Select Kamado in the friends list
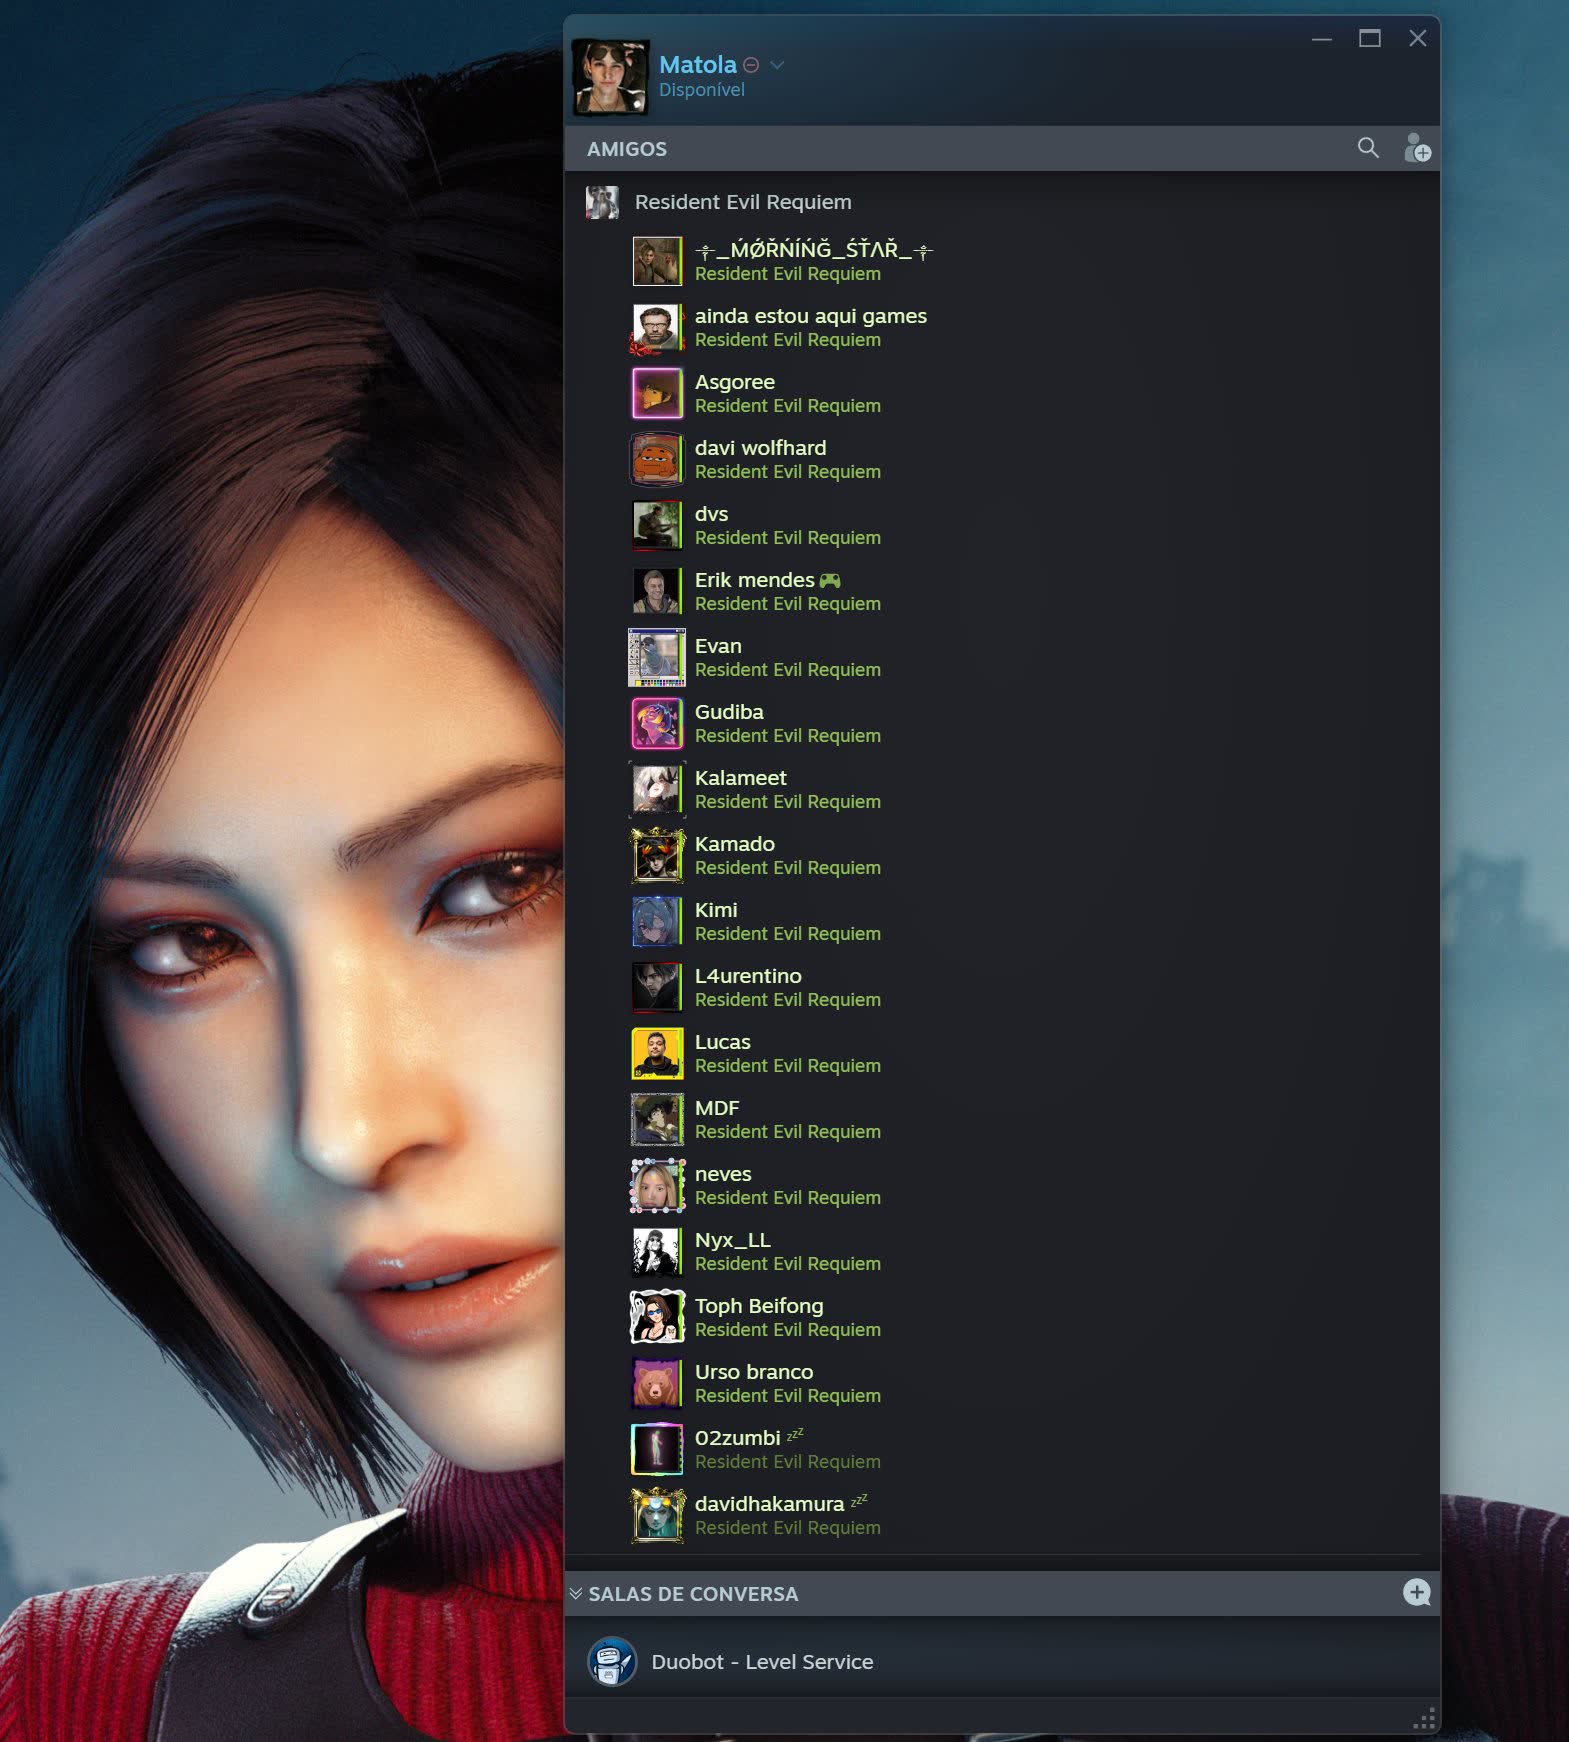This screenshot has height=1742, width=1569. pyautogui.click(x=1002, y=855)
